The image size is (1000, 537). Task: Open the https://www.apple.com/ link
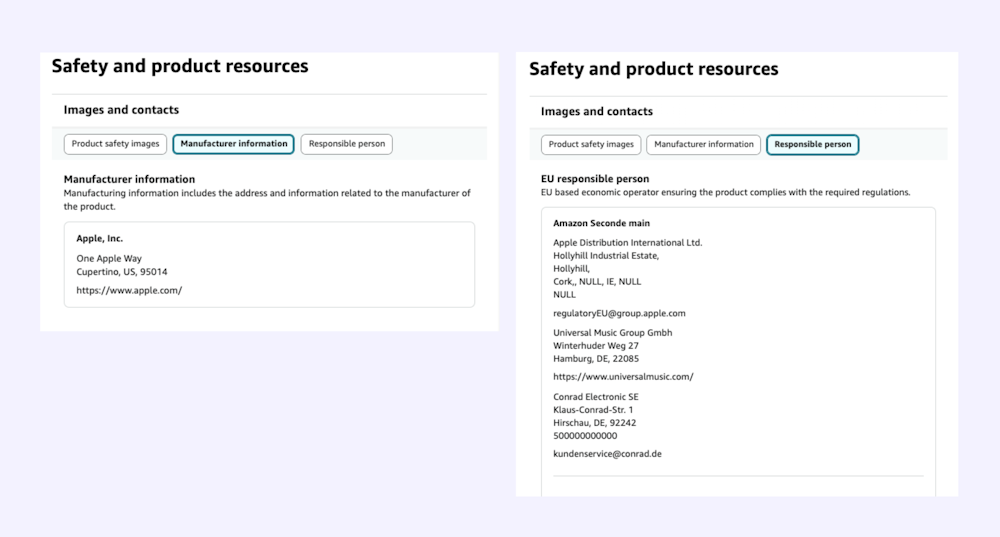click(129, 290)
